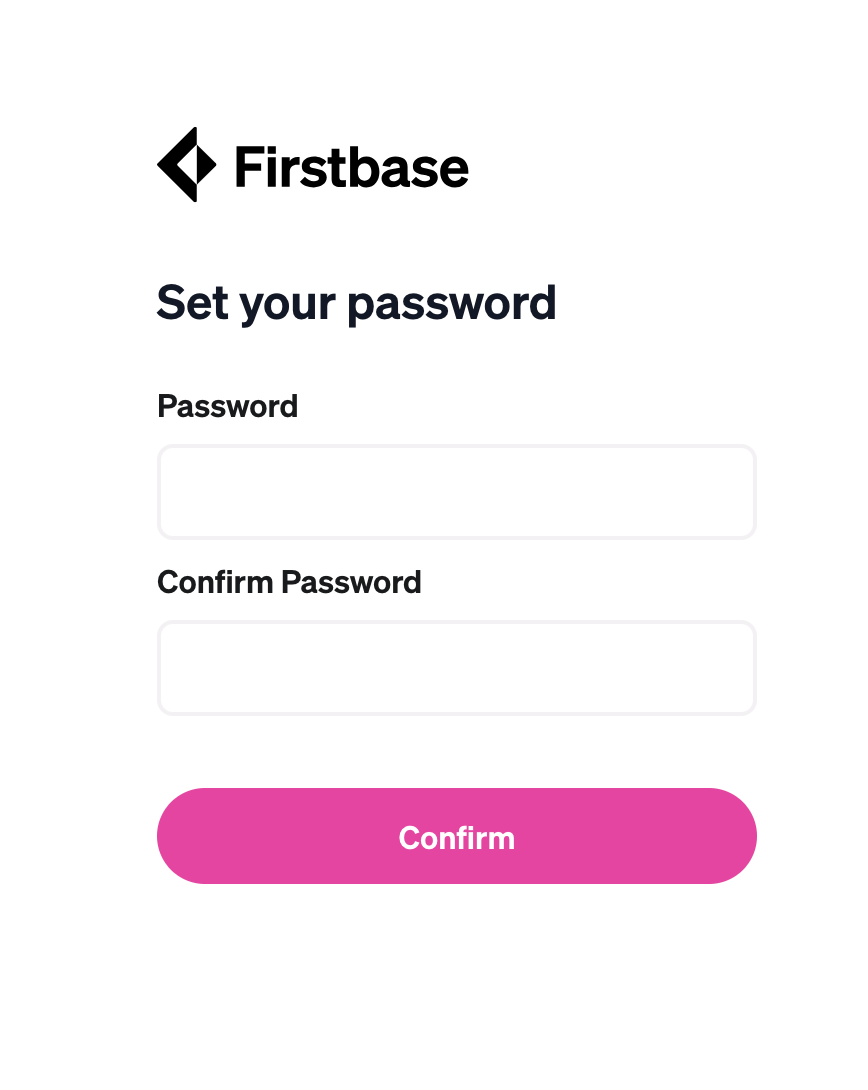Click the Set your password heading
Image resolution: width=868 pixels, height=1090 pixels.
pos(356,303)
